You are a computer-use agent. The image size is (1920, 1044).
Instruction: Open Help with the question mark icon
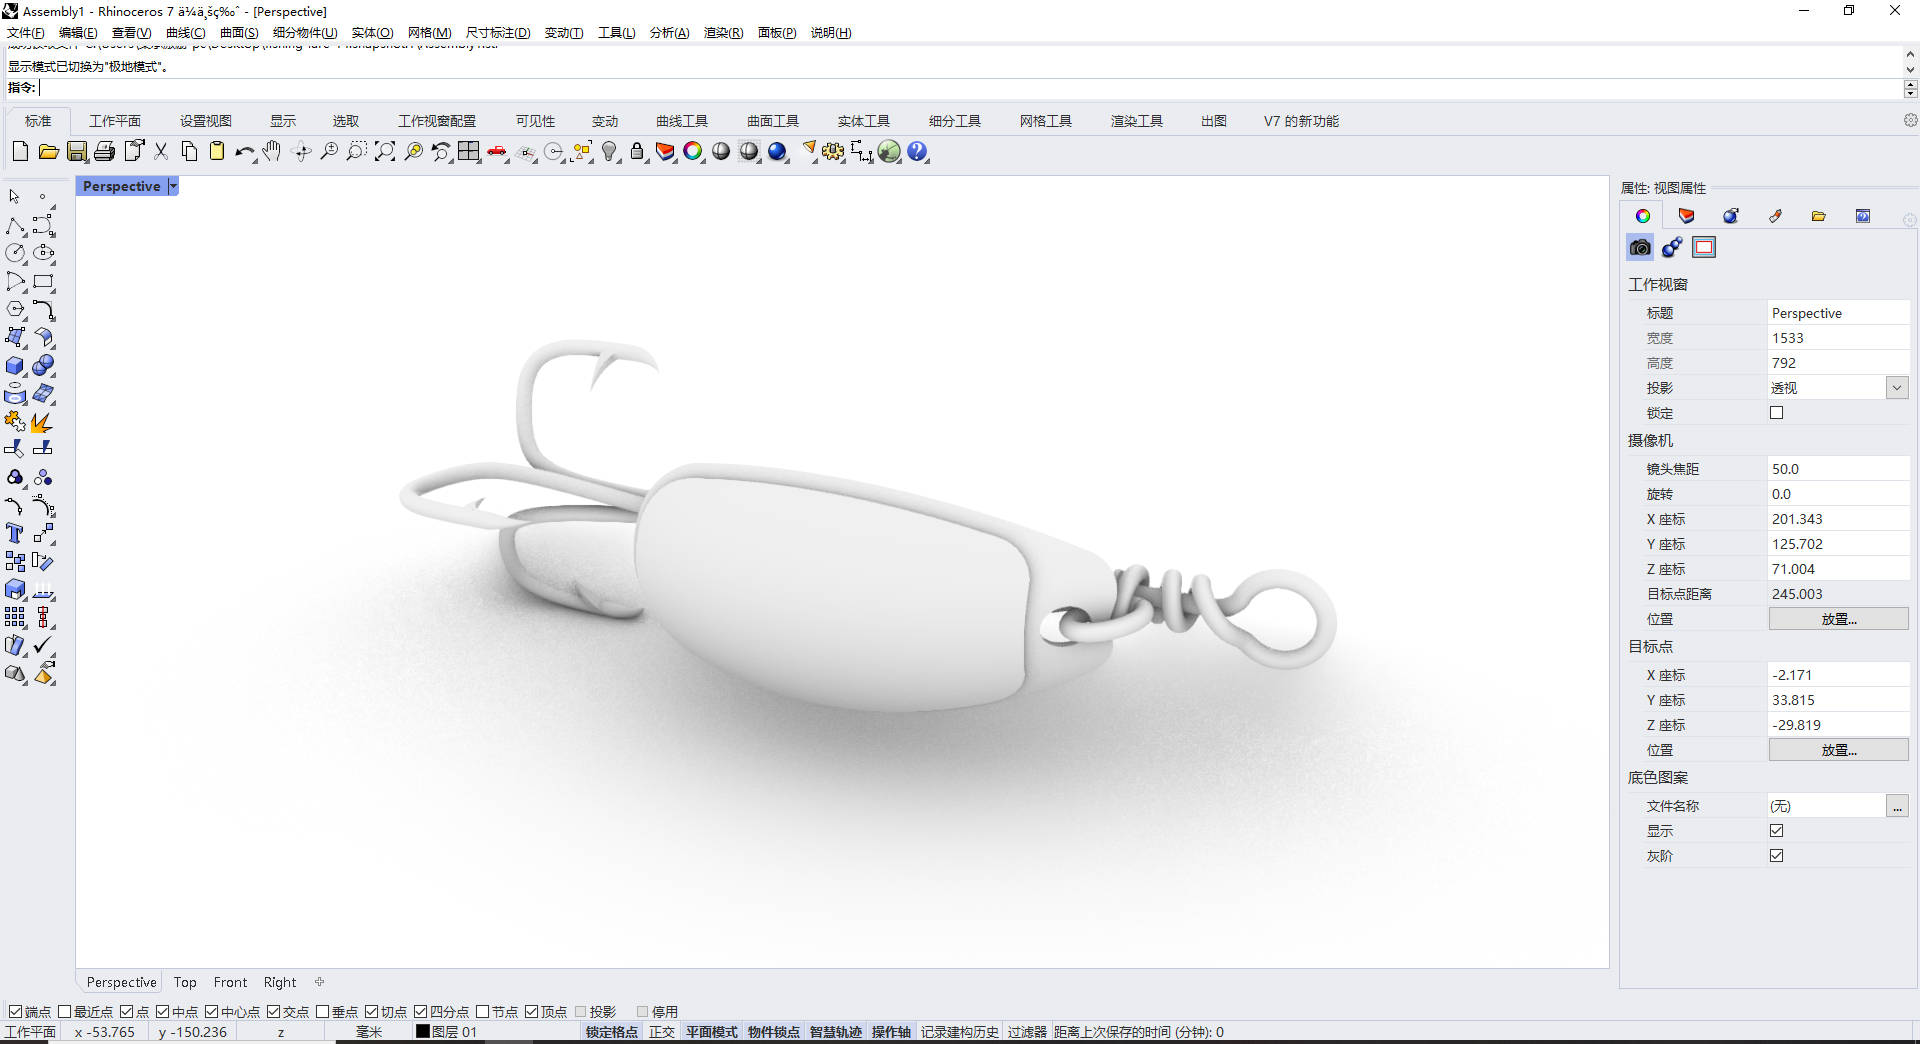tap(917, 152)
